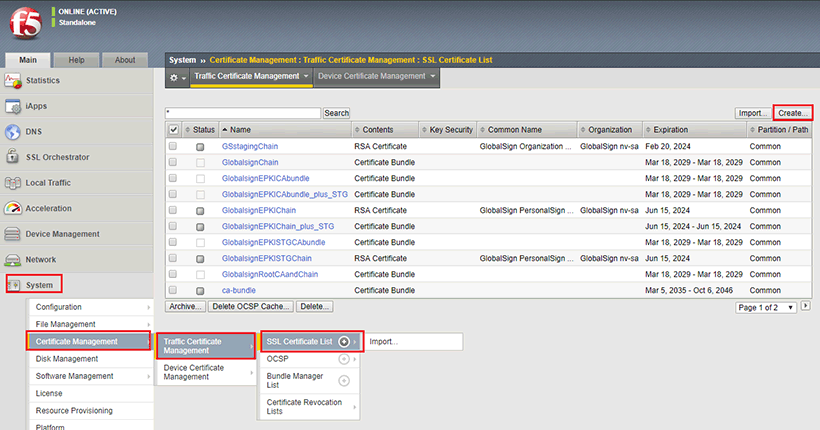Click the plus icon beside OCSP
The width and height of the screenshot is (820, 430).
(x=344, y=359)
